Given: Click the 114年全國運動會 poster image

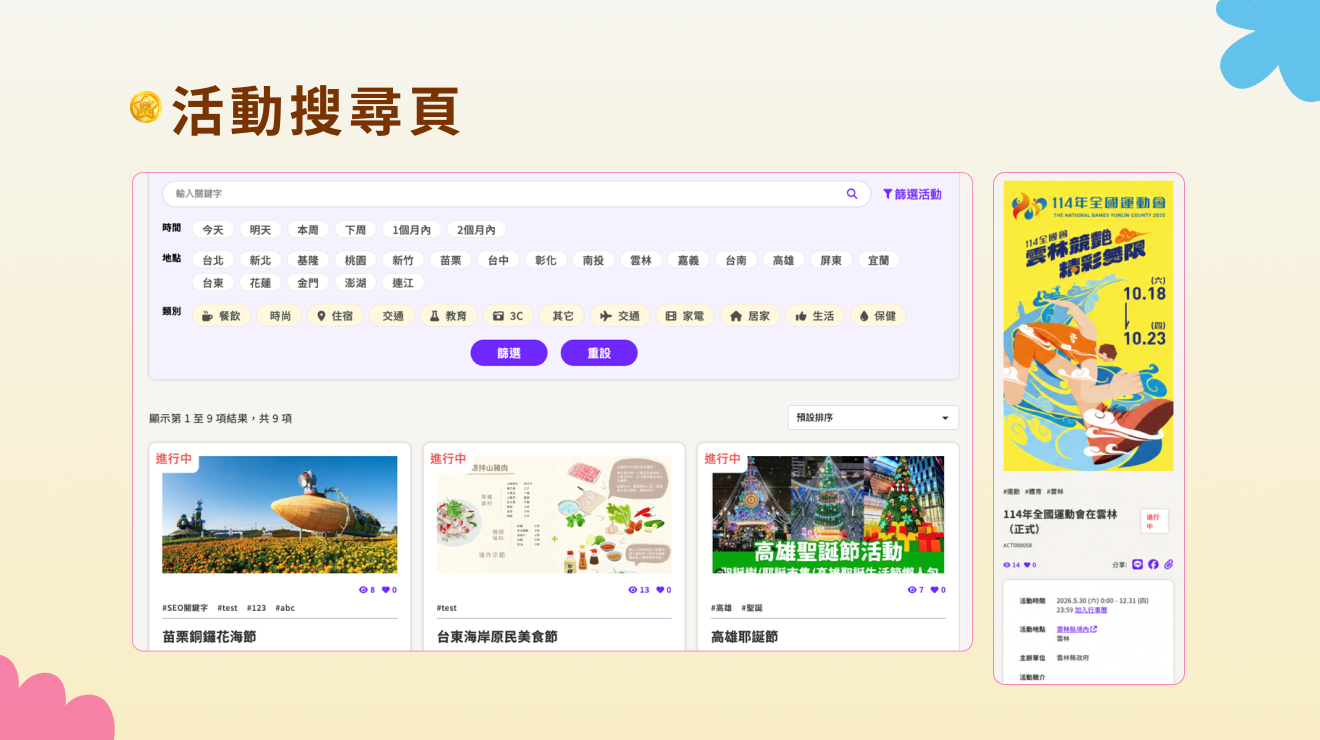Looking at the screenshot, I should click(1088, 326).
